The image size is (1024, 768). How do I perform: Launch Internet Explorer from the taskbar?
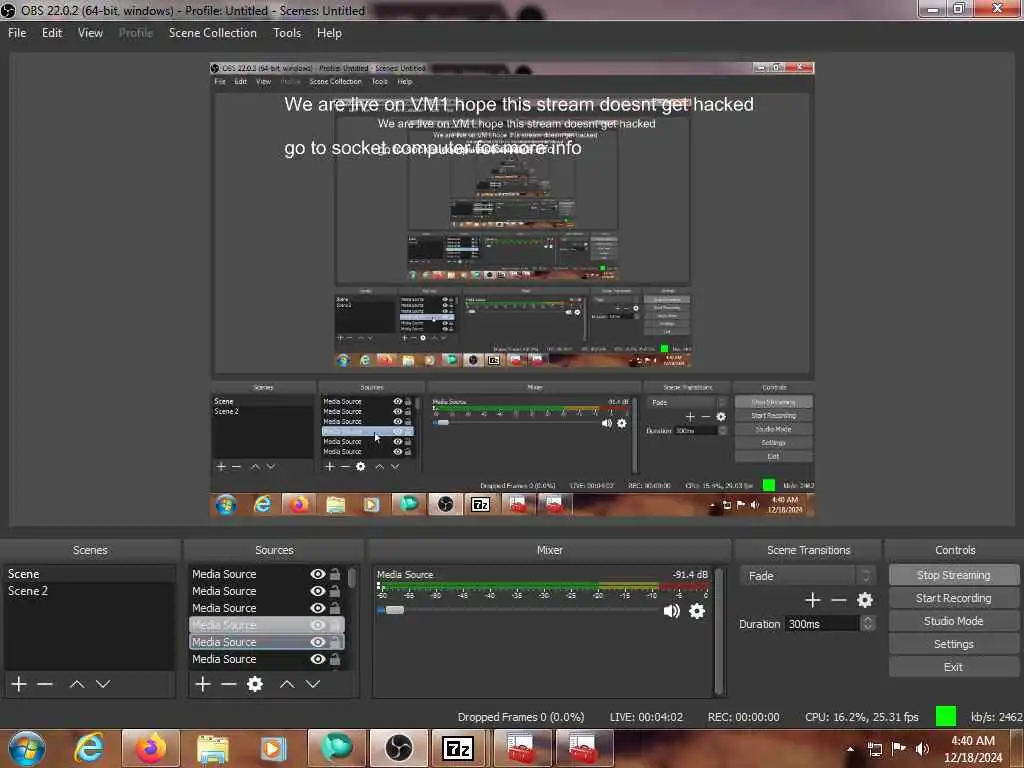[89, 748]
